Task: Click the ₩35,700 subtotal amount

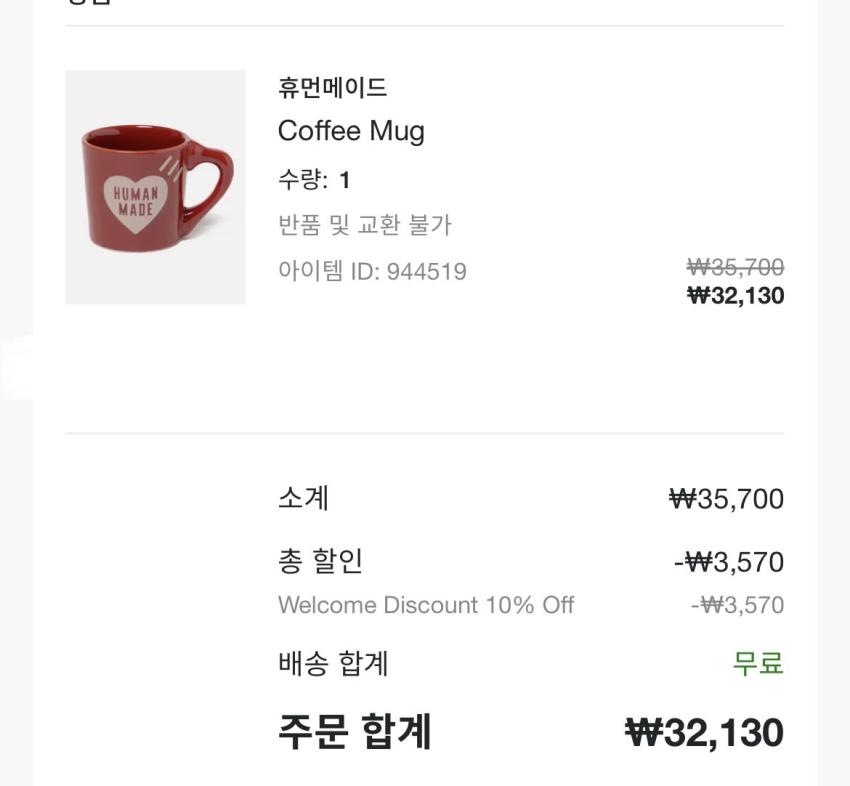Action: [x=726, y=498]
